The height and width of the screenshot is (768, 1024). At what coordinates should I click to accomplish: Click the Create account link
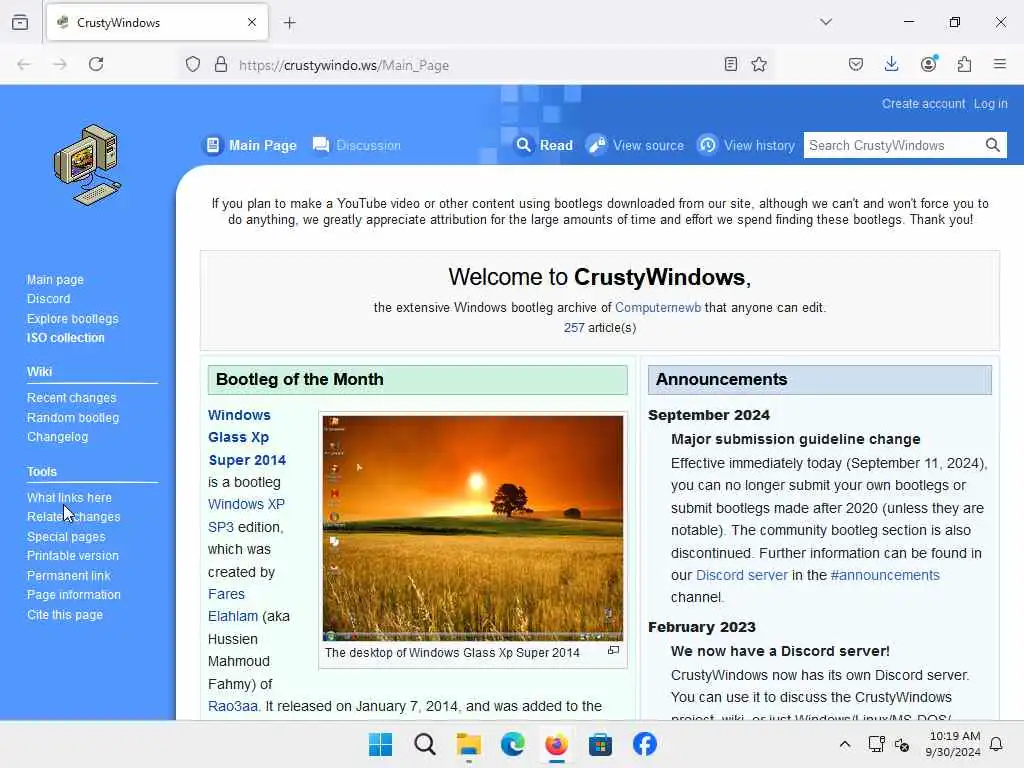[923, 104]
